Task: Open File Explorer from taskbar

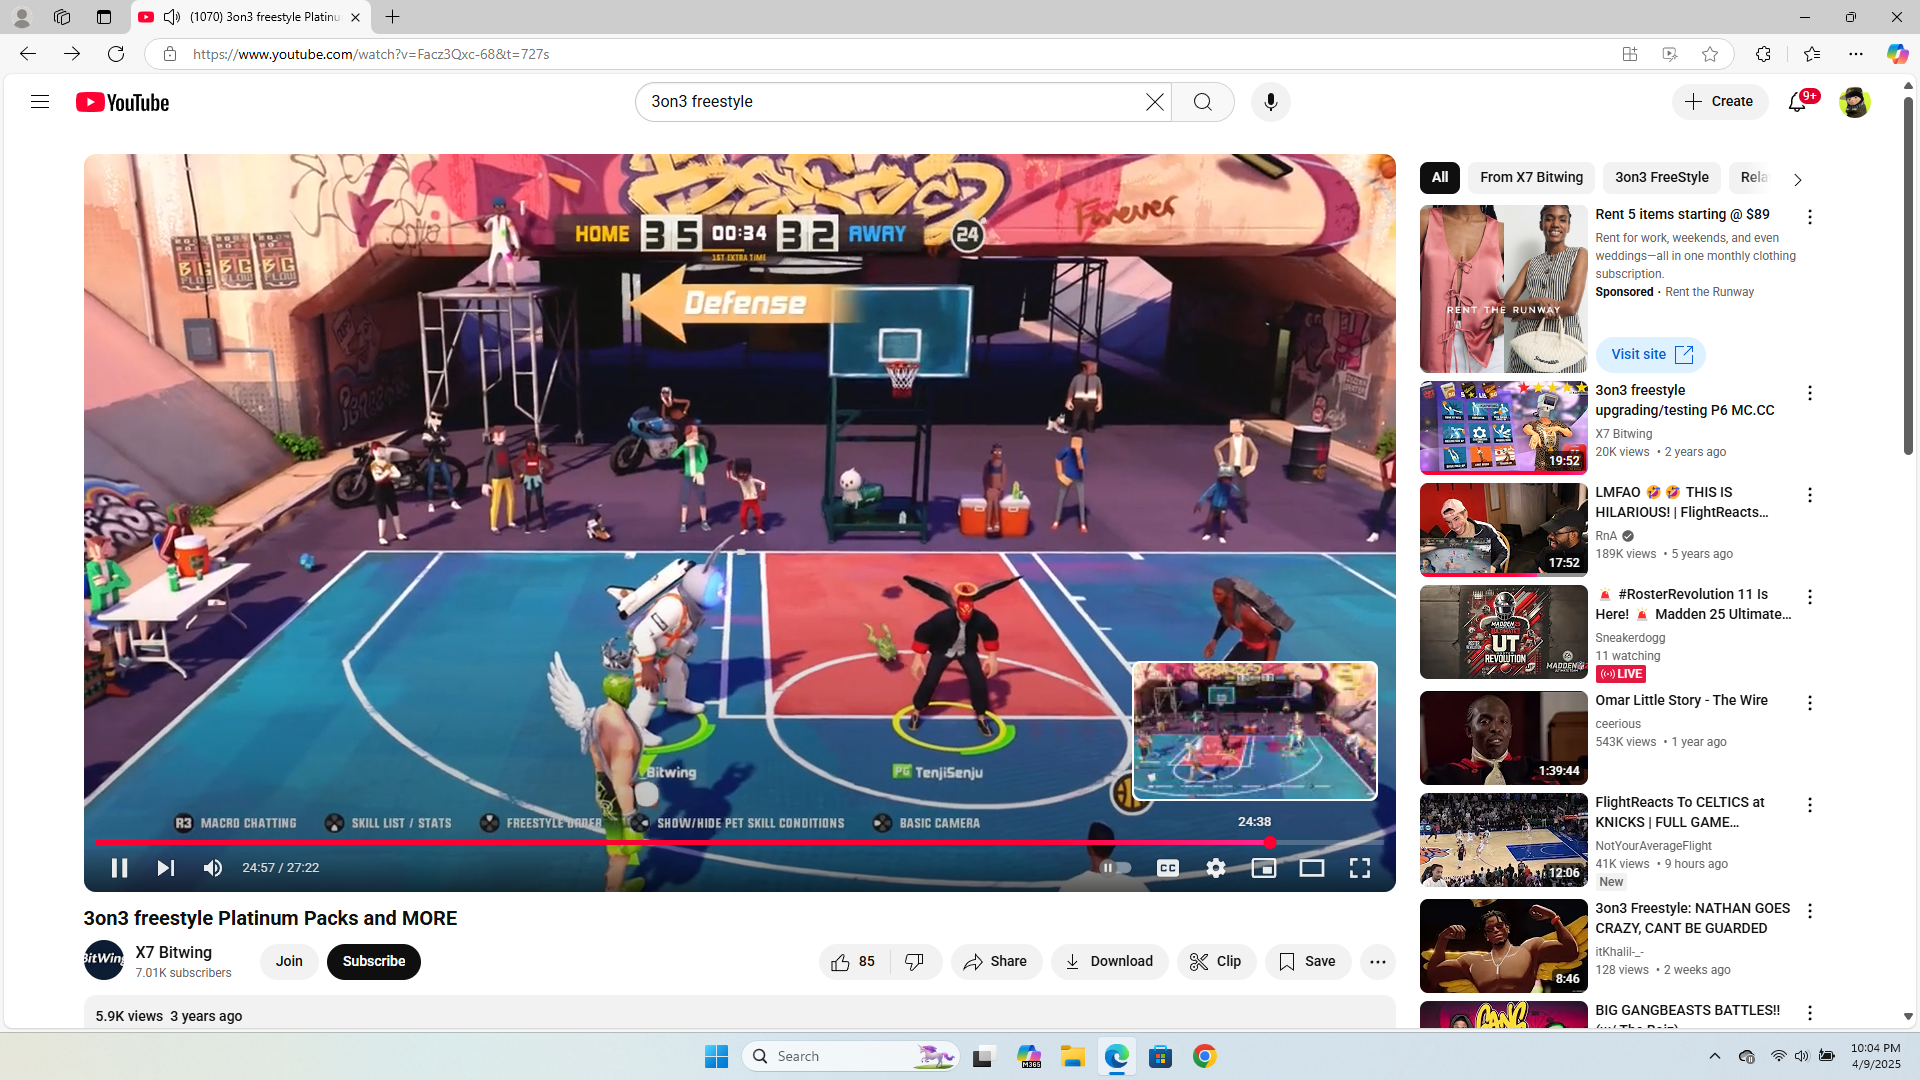Action: click(1072, 1056)
